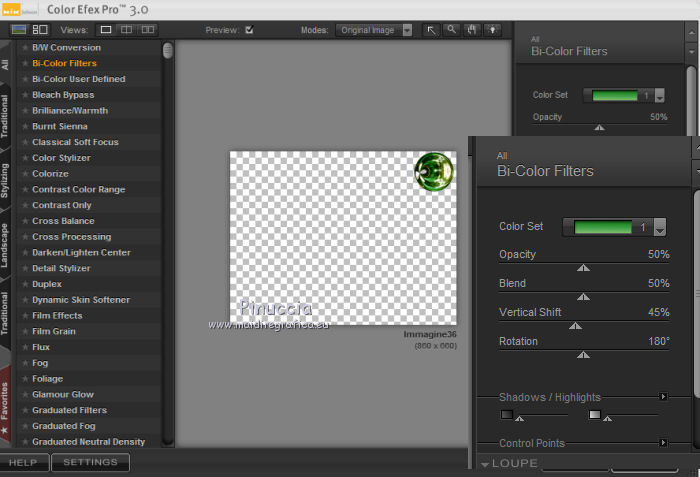The height and width of the screenshot is (477, 700).
Task: Click the lightbulb background color tool
Action: click(492, 30)
